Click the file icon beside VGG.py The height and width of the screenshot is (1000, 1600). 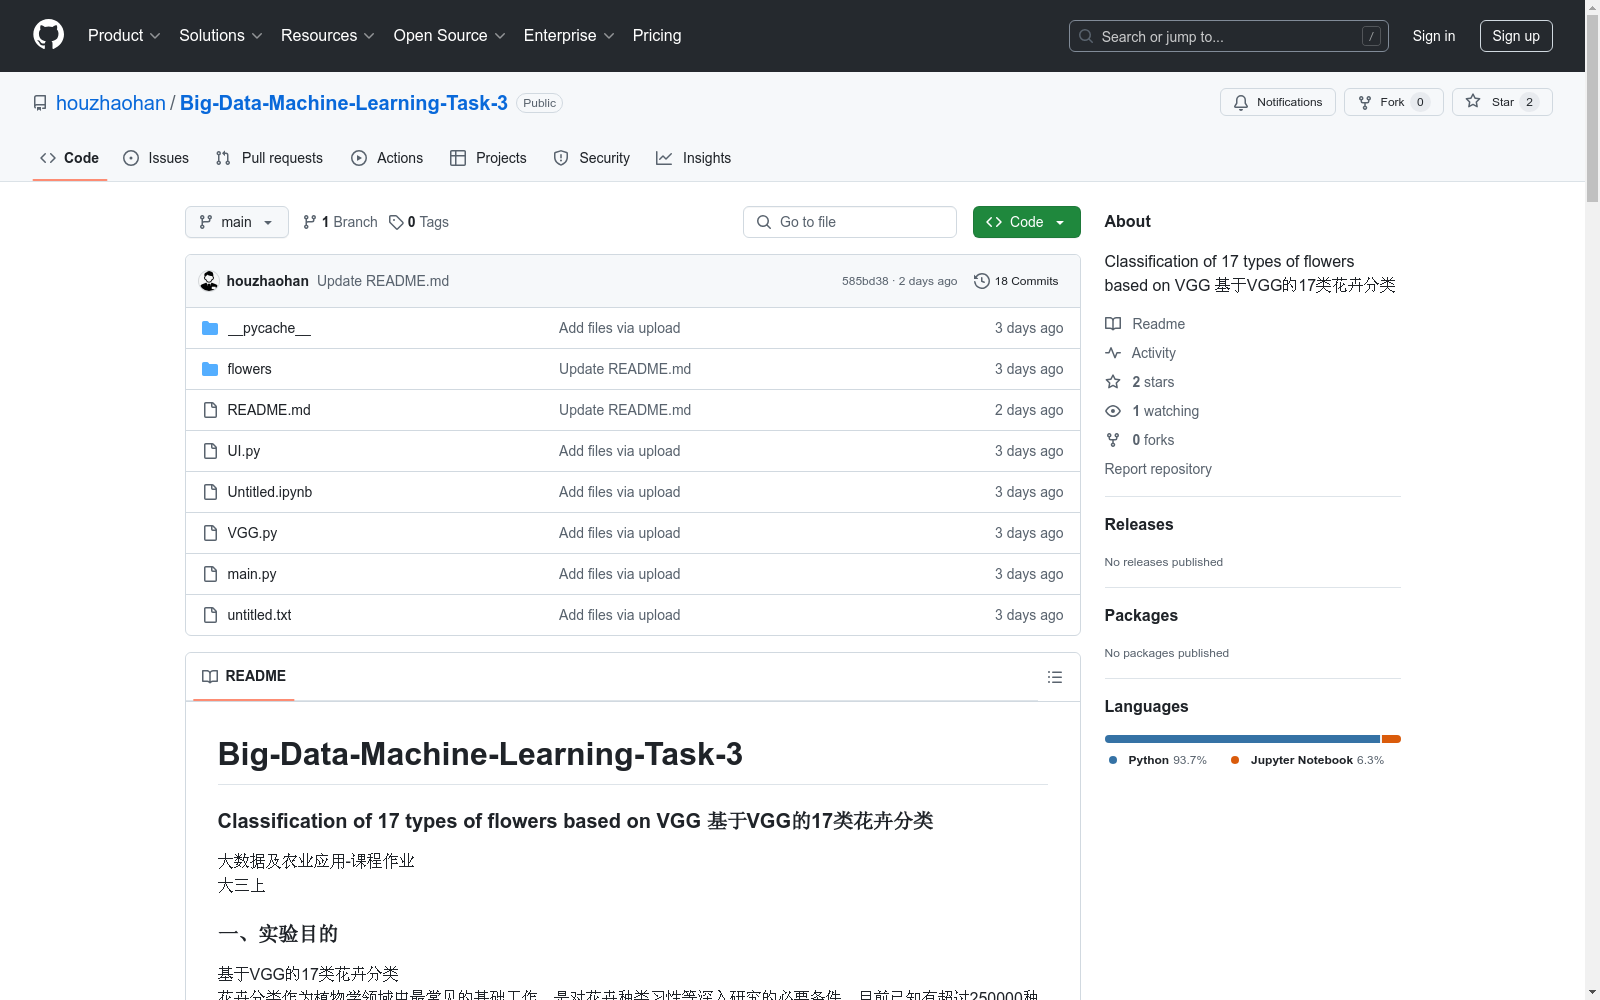(x=210, y=533)
